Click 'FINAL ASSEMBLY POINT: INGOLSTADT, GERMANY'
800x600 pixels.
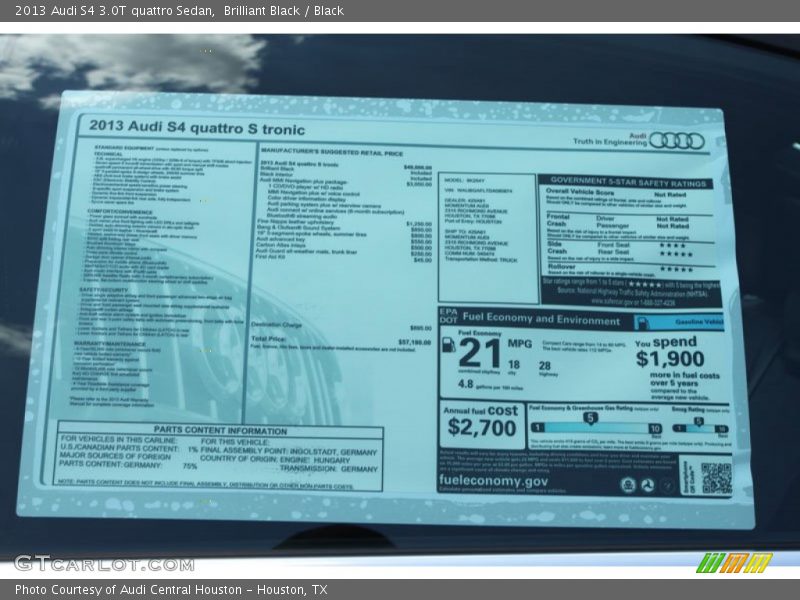pos(288,451)
